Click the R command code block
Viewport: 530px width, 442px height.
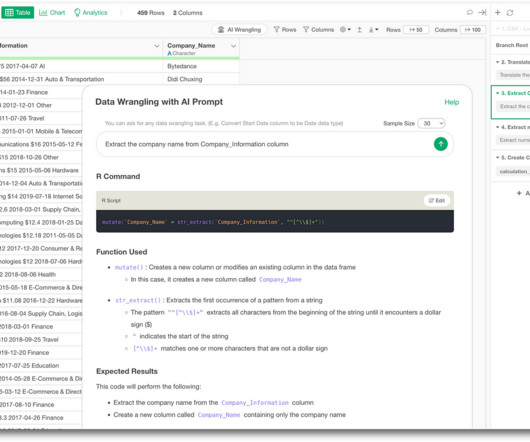(x=275, y=222)
